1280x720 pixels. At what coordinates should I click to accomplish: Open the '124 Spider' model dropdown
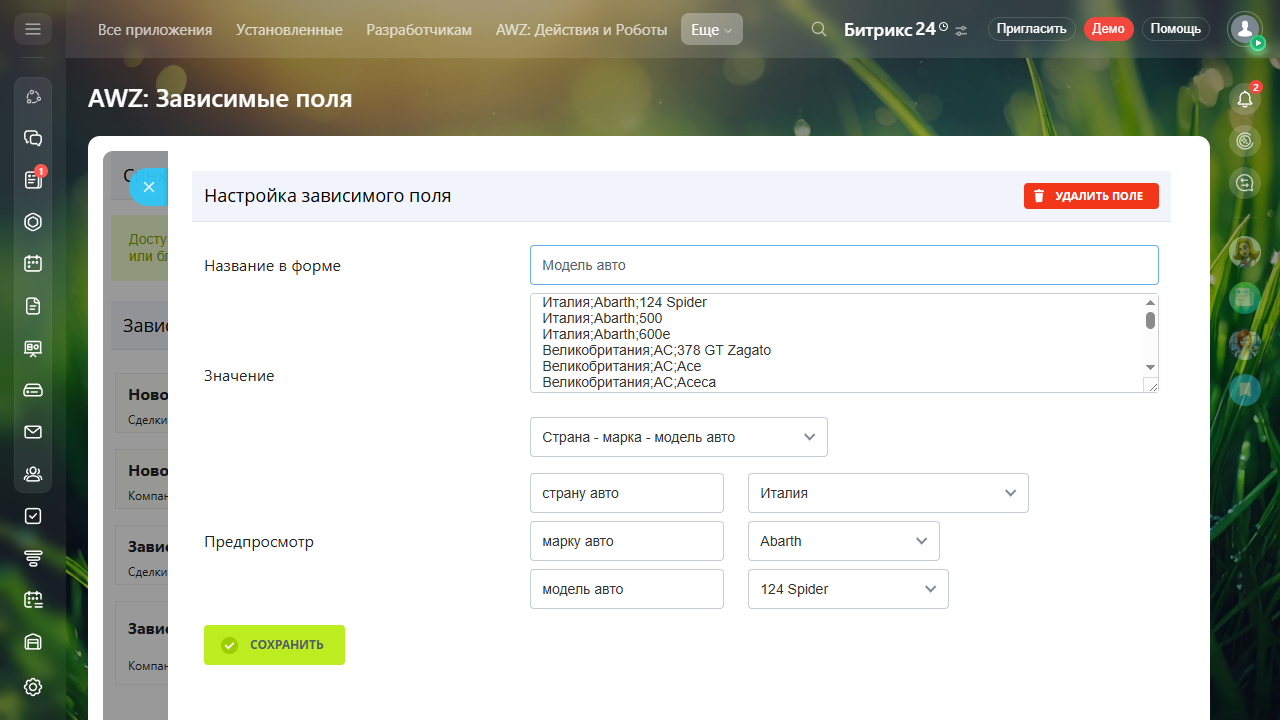(x=847, y=589)
